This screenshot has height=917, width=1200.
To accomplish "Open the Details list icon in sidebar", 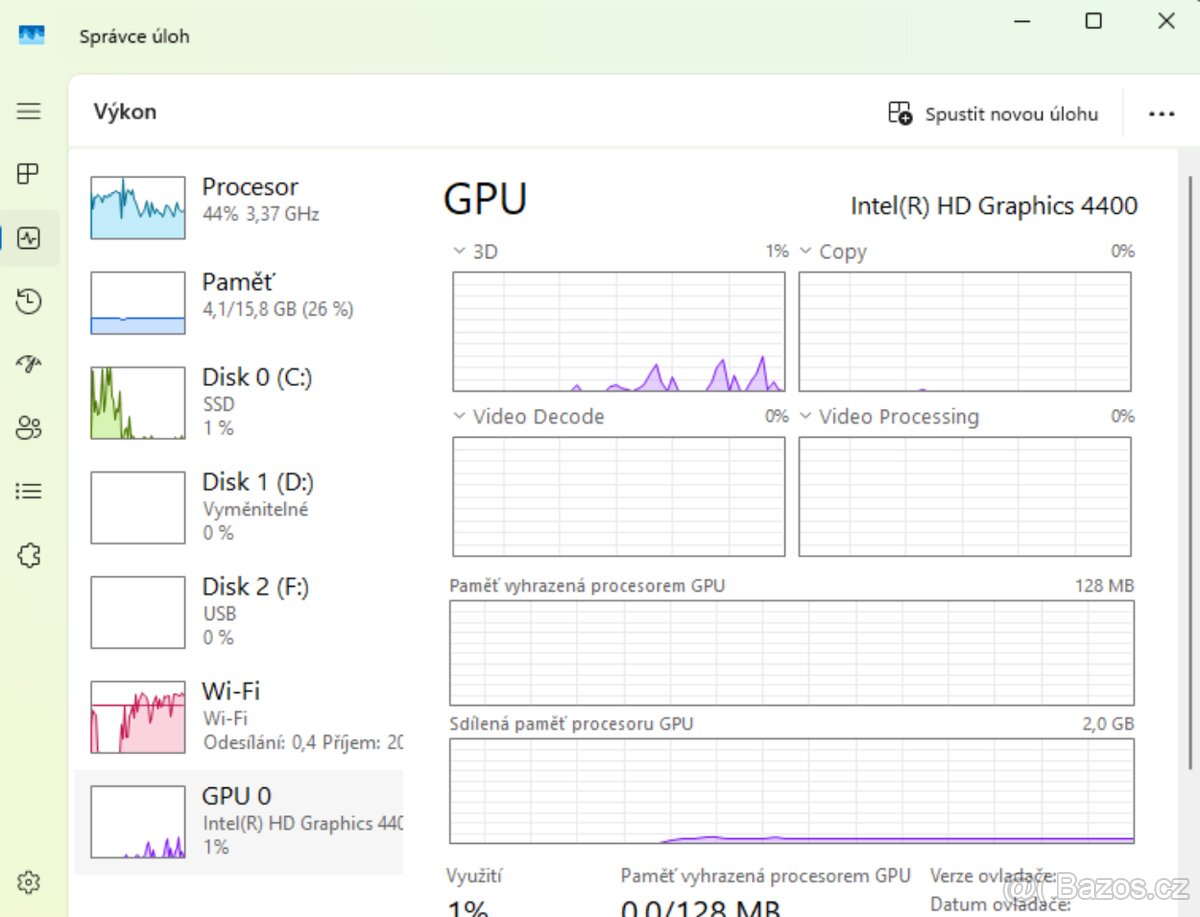I will point(29,491).
